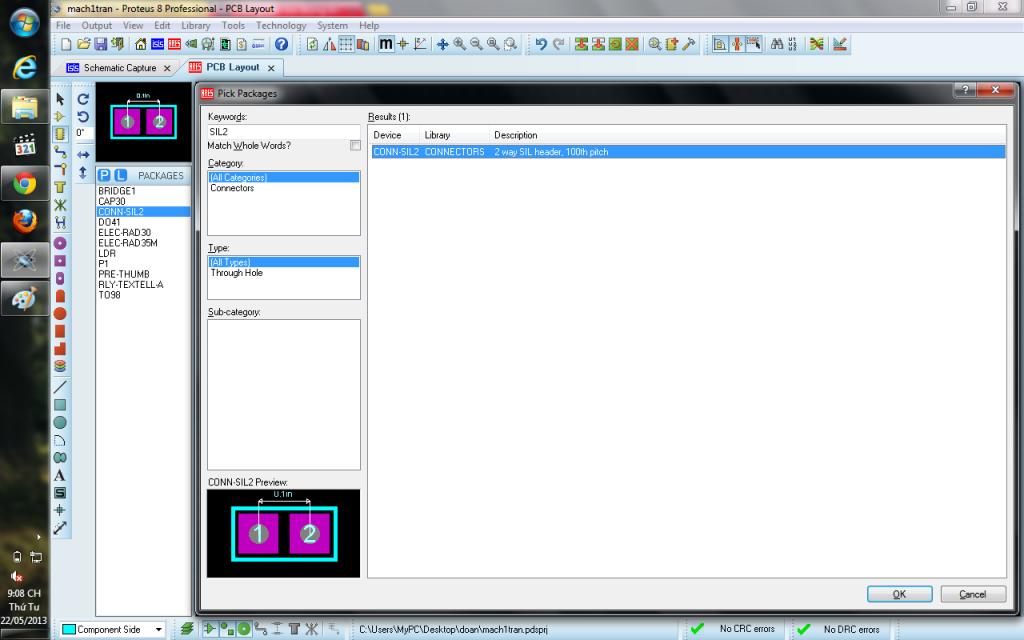This screenshot has width=1024, height=640.
Task: Mirror vertically with the Y-mirror icon
Action: pos(83,173)
